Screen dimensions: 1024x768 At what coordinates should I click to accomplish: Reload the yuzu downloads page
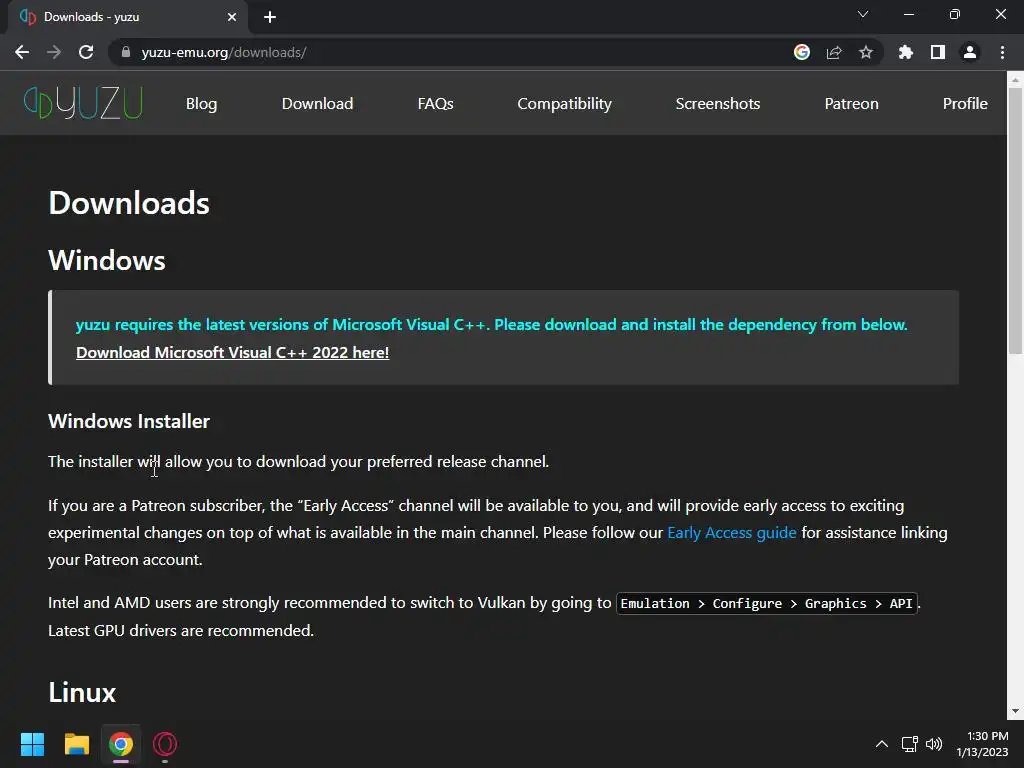point(86,52)
